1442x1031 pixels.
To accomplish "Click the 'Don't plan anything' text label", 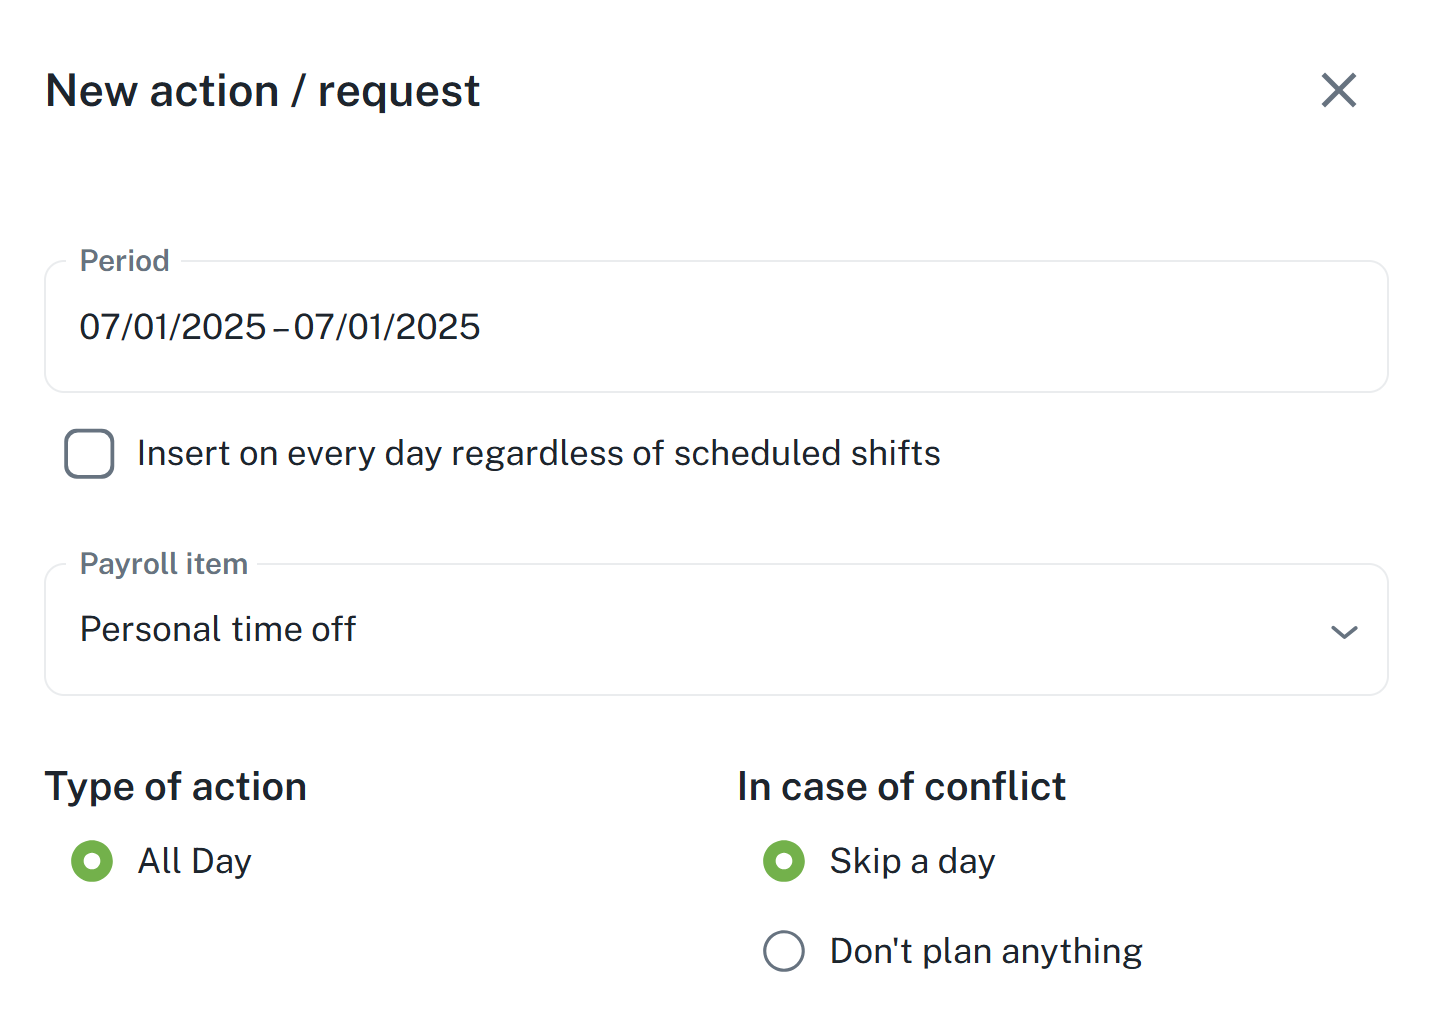I will (986, 951).
